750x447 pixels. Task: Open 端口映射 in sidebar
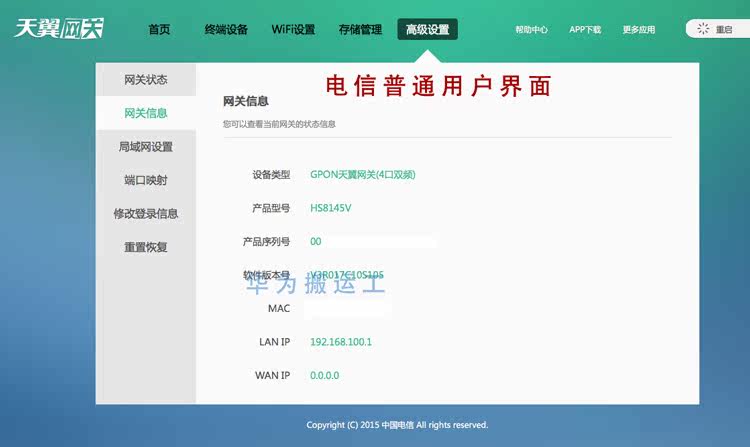[x=146, y=180]
